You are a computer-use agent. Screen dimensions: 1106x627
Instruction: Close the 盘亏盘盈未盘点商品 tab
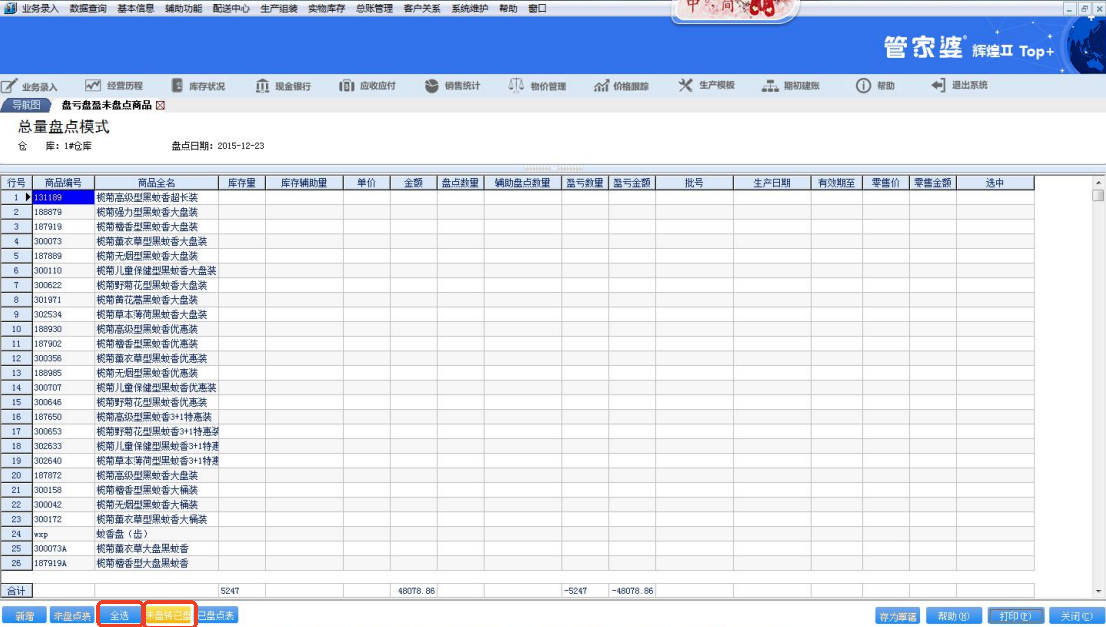(160, 105)
